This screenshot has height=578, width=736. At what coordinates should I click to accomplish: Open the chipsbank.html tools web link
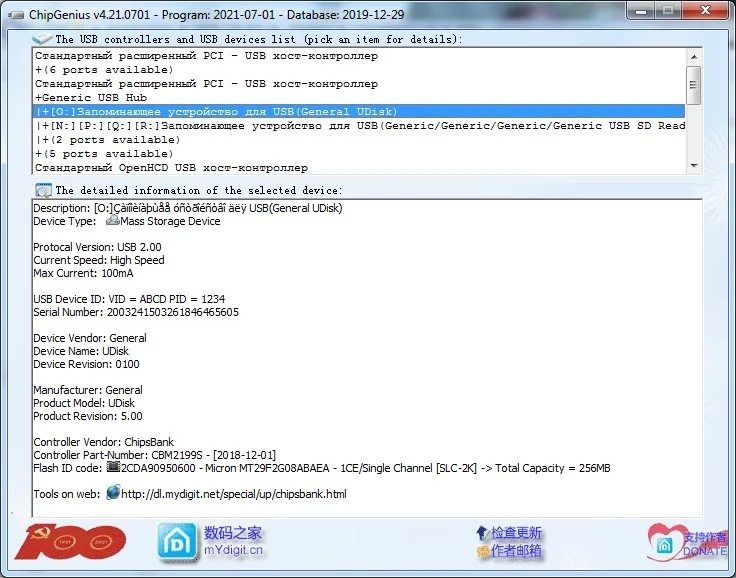tap(234, 494)
